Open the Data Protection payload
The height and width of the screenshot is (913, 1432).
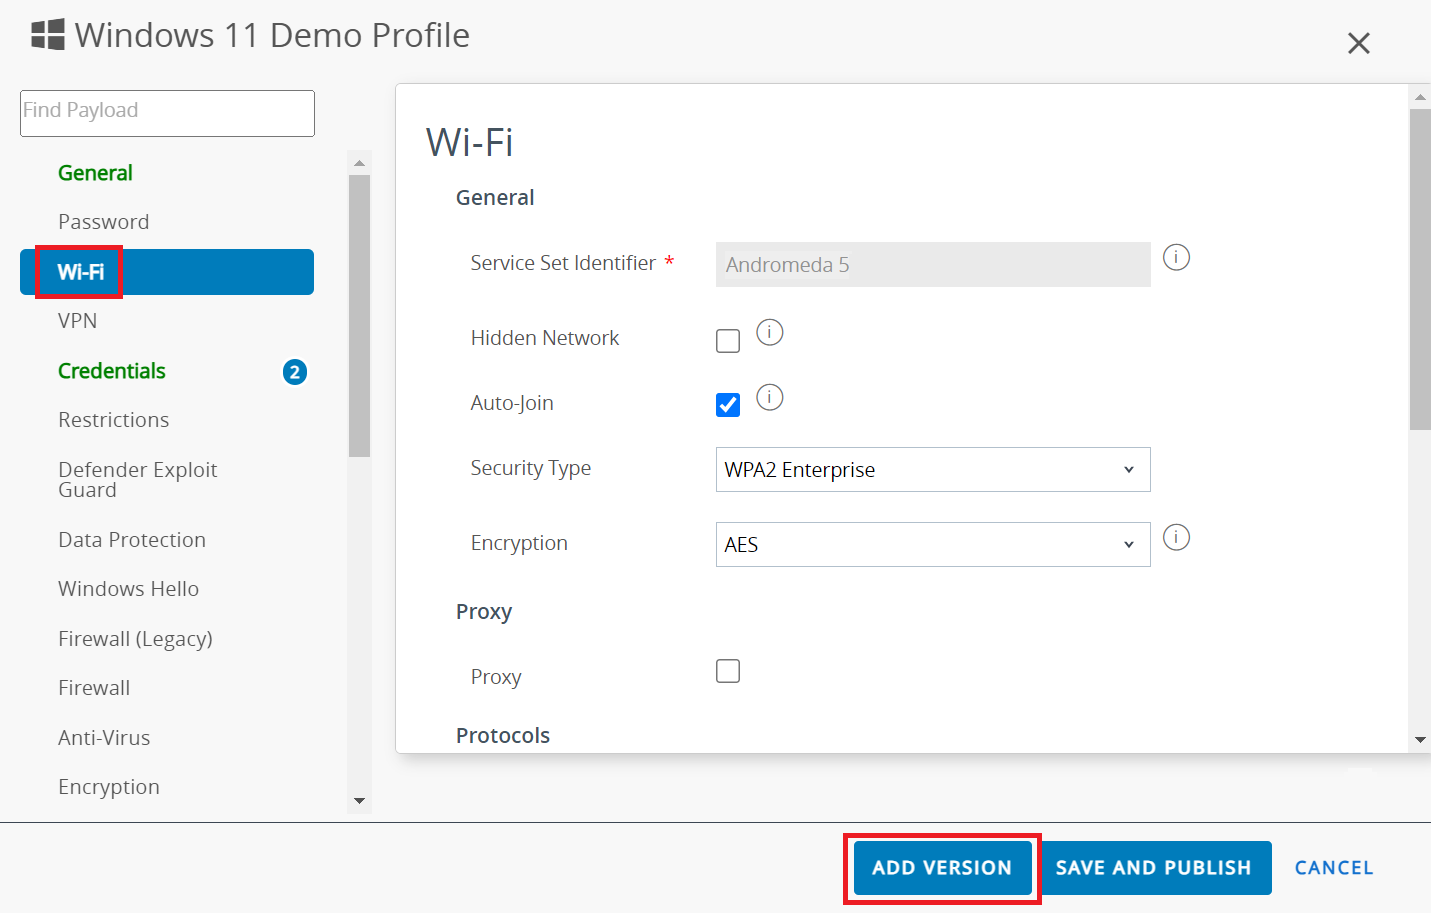(132, 540)
